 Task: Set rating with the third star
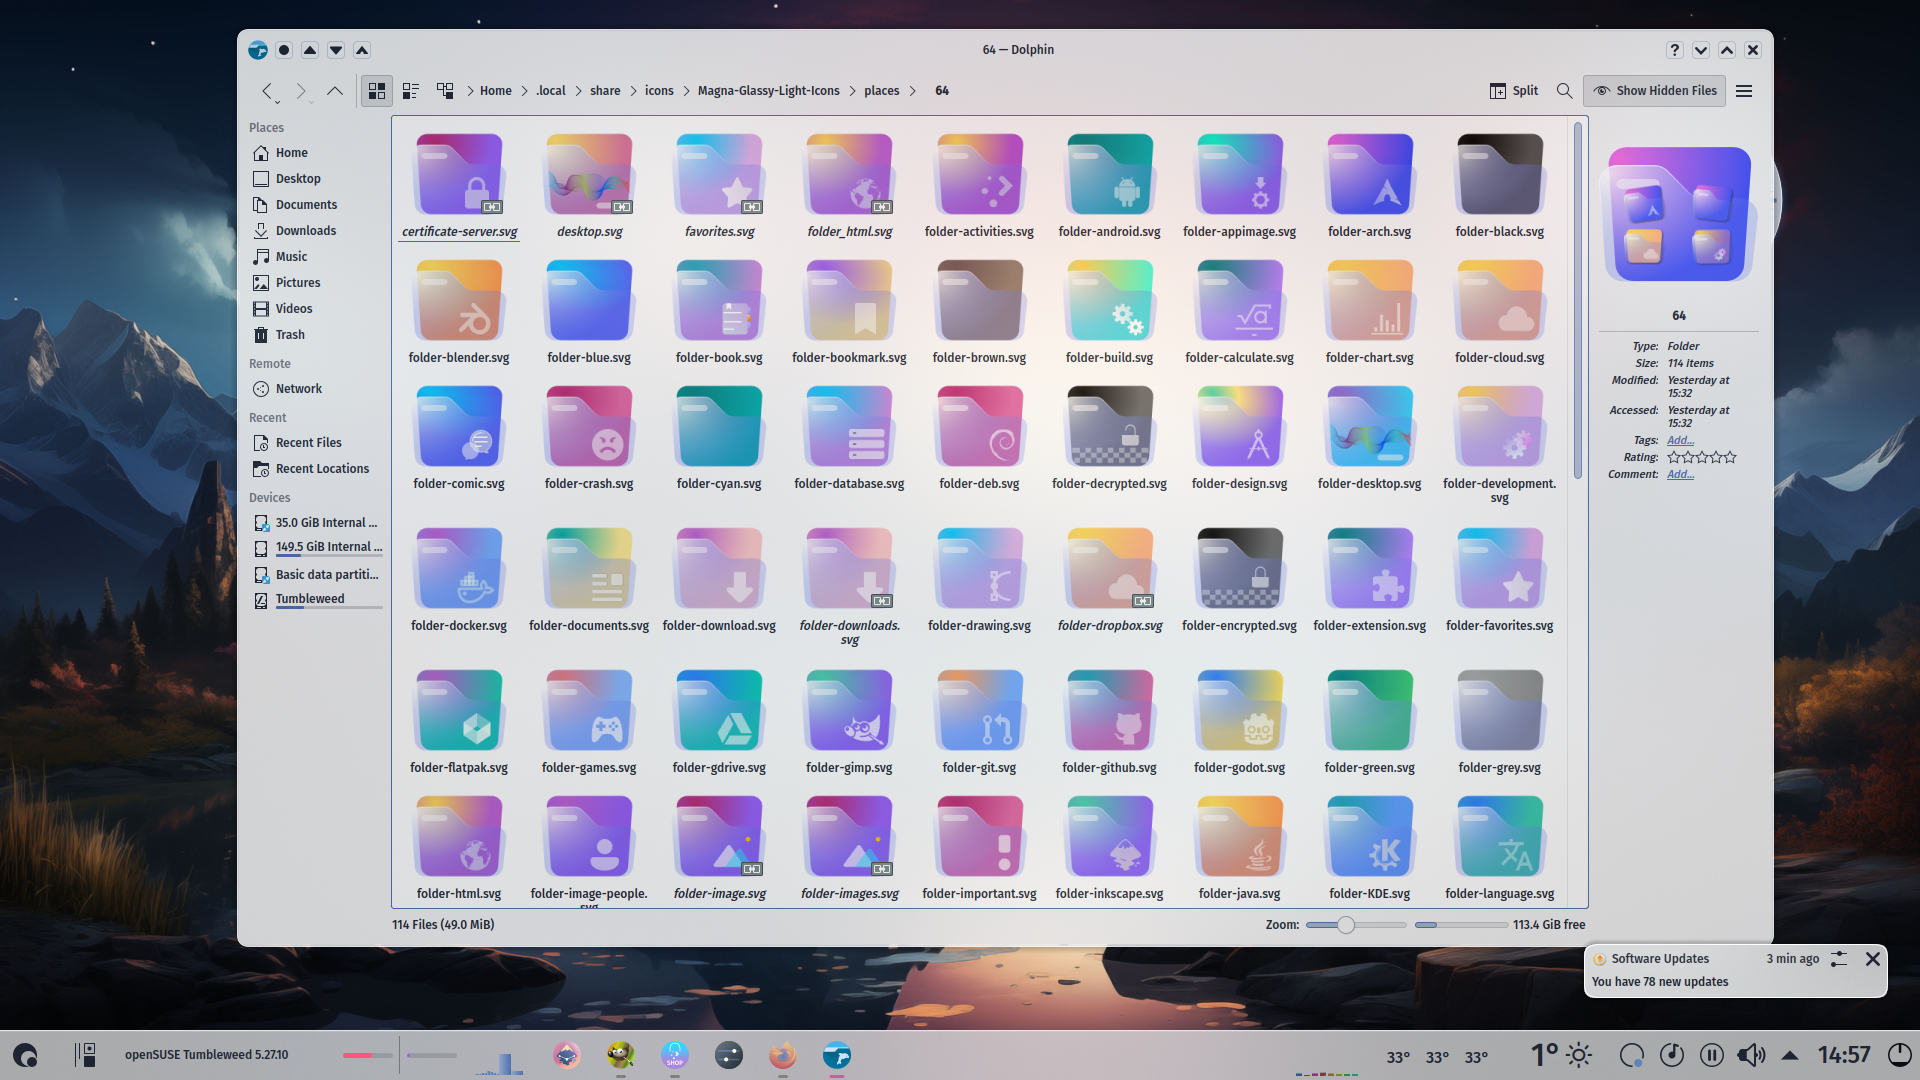pyautogui.click(x=1702, y=458)
